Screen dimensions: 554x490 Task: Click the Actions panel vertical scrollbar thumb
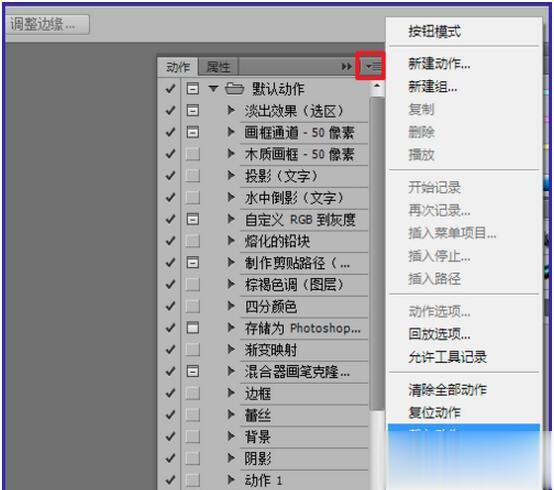(x=377, y=253)
